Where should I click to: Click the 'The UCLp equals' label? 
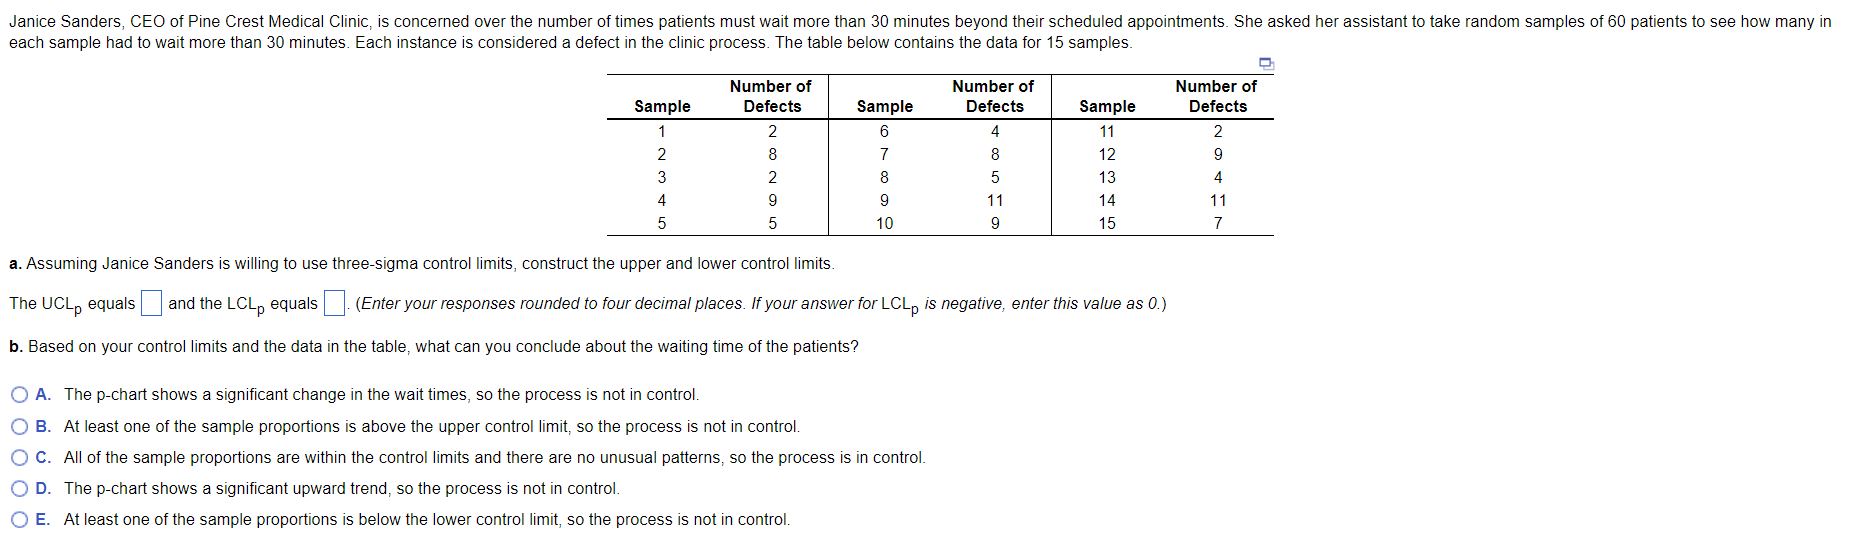pos(72,304)
